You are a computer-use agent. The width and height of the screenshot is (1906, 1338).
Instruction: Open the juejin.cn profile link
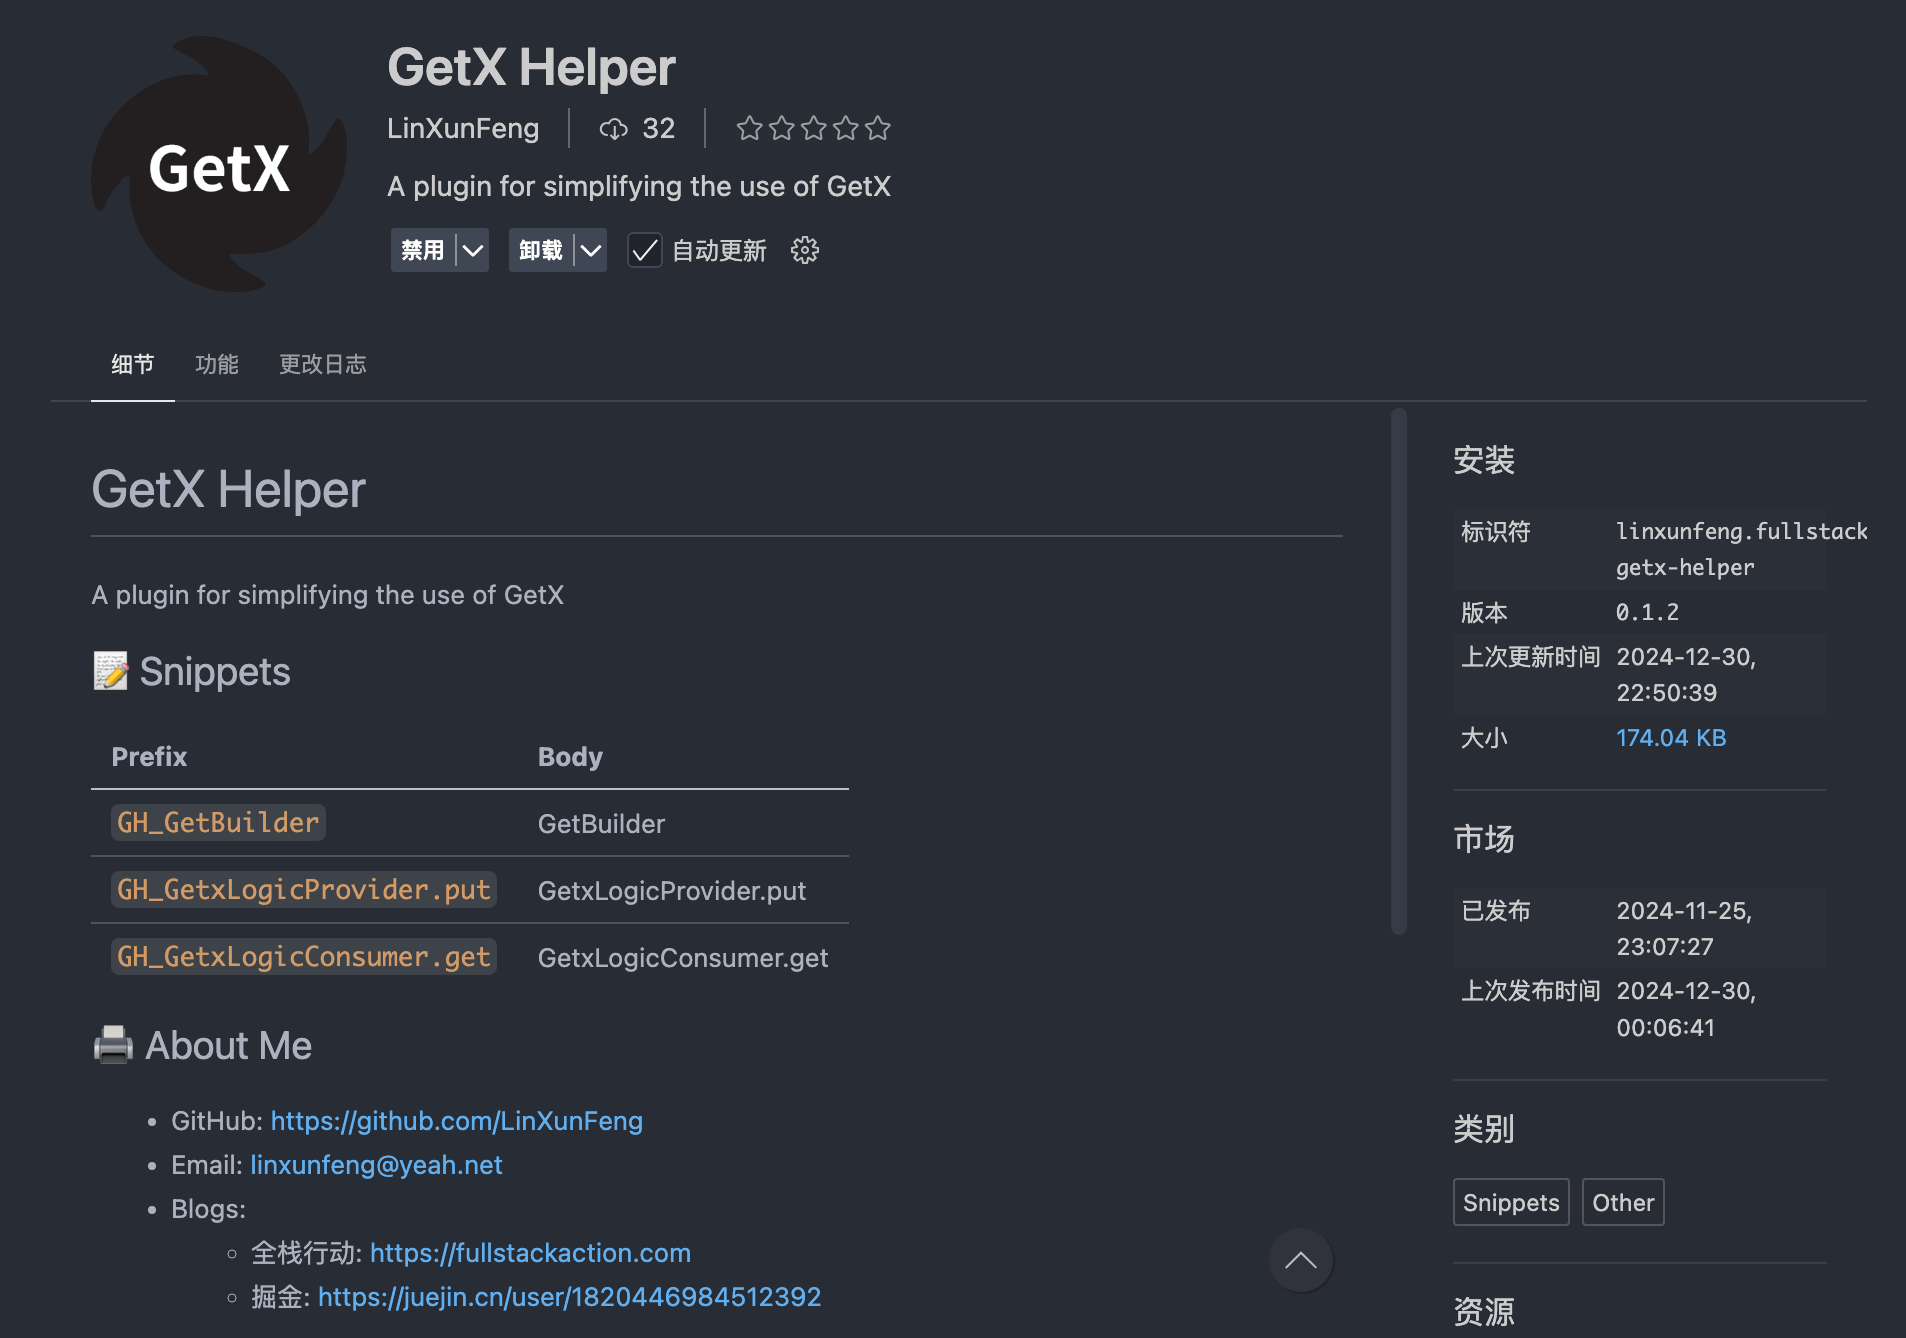tap(570, 1297)
